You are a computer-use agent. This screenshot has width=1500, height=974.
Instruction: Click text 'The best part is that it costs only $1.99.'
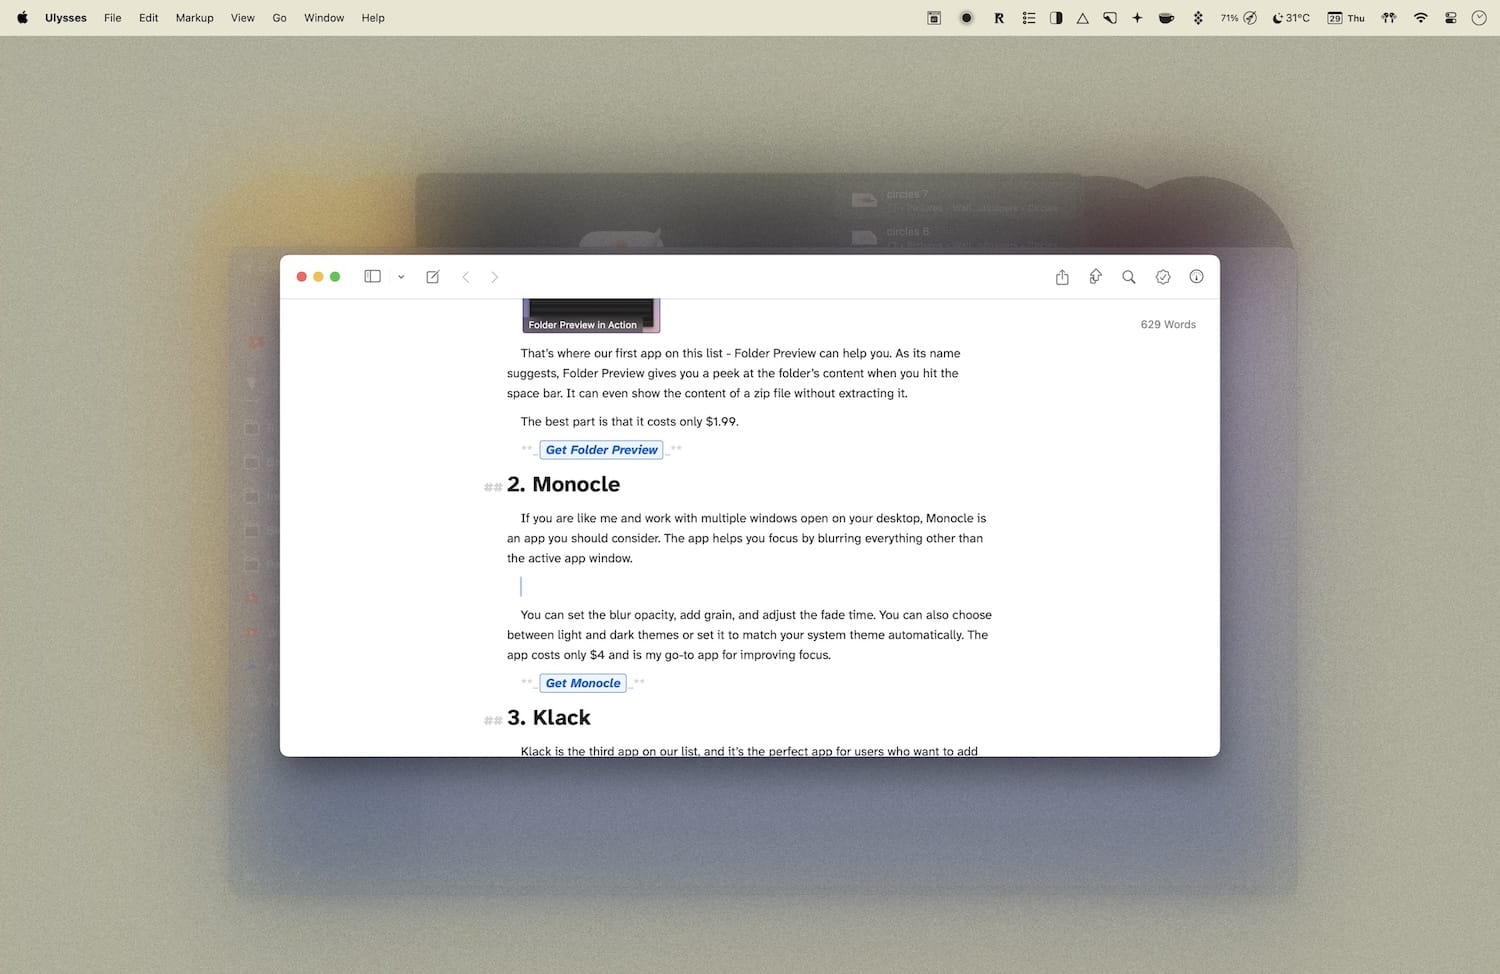tap(629, 421)
